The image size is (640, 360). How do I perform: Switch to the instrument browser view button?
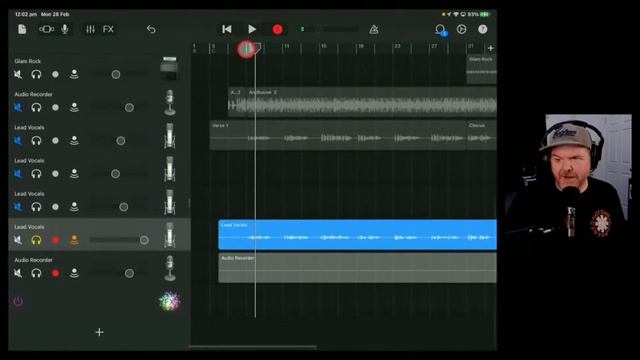pos(46,29)
